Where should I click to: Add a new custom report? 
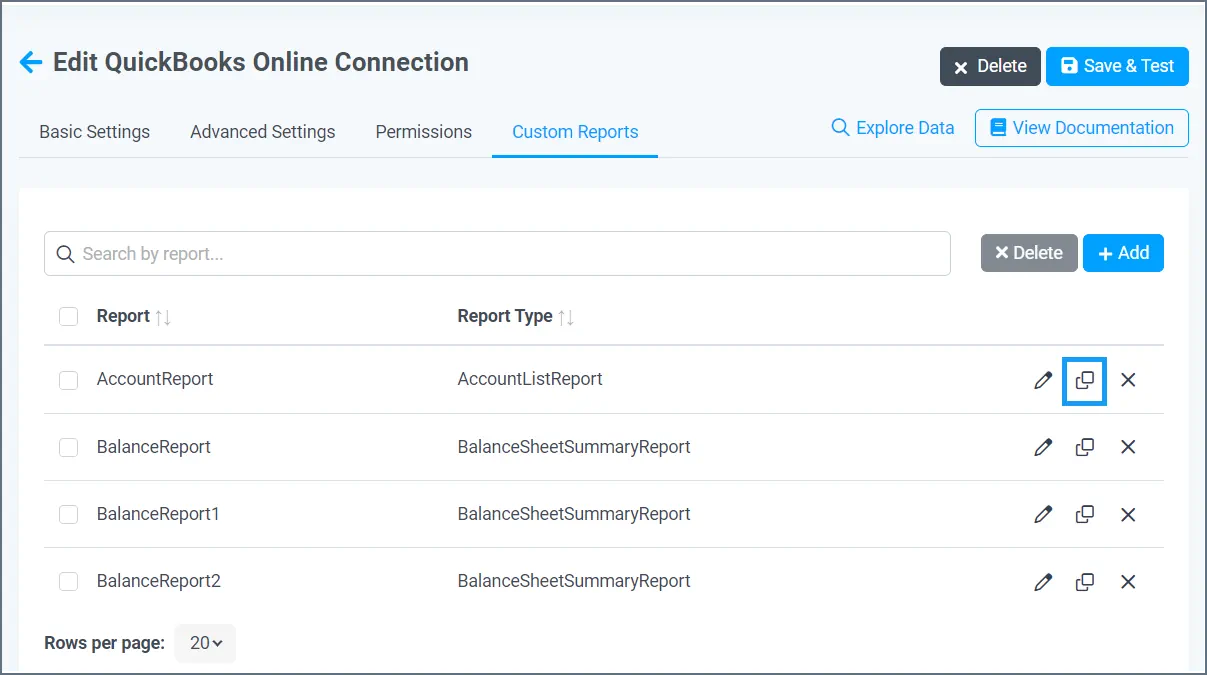1123,253
